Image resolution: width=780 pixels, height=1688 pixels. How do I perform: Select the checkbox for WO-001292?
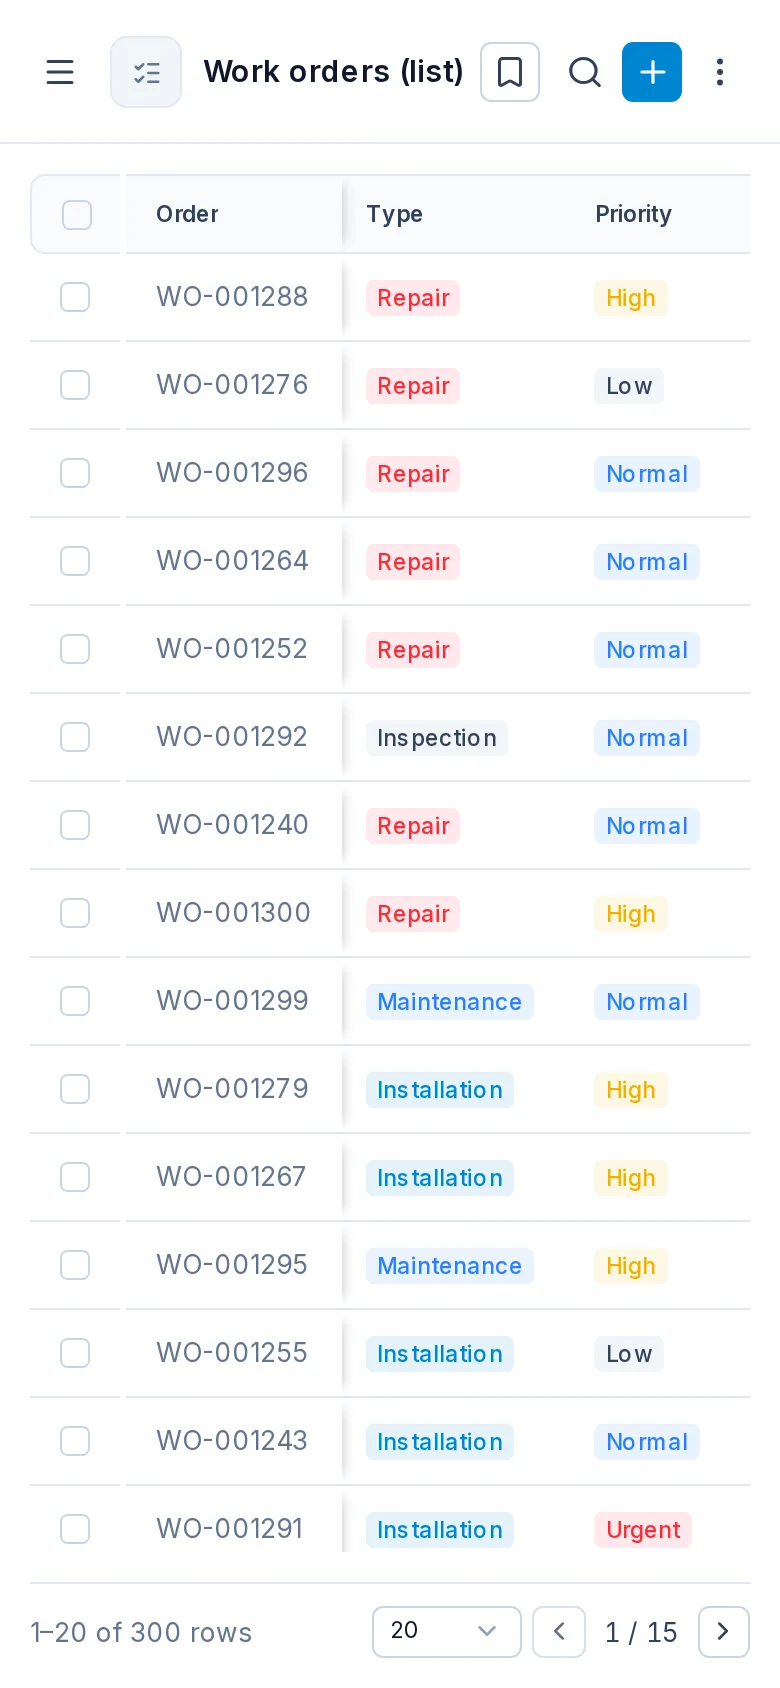75,737
